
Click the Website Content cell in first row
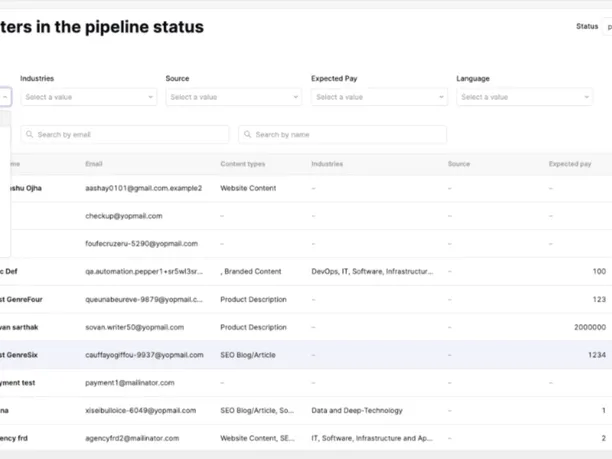tap(248, 188)
